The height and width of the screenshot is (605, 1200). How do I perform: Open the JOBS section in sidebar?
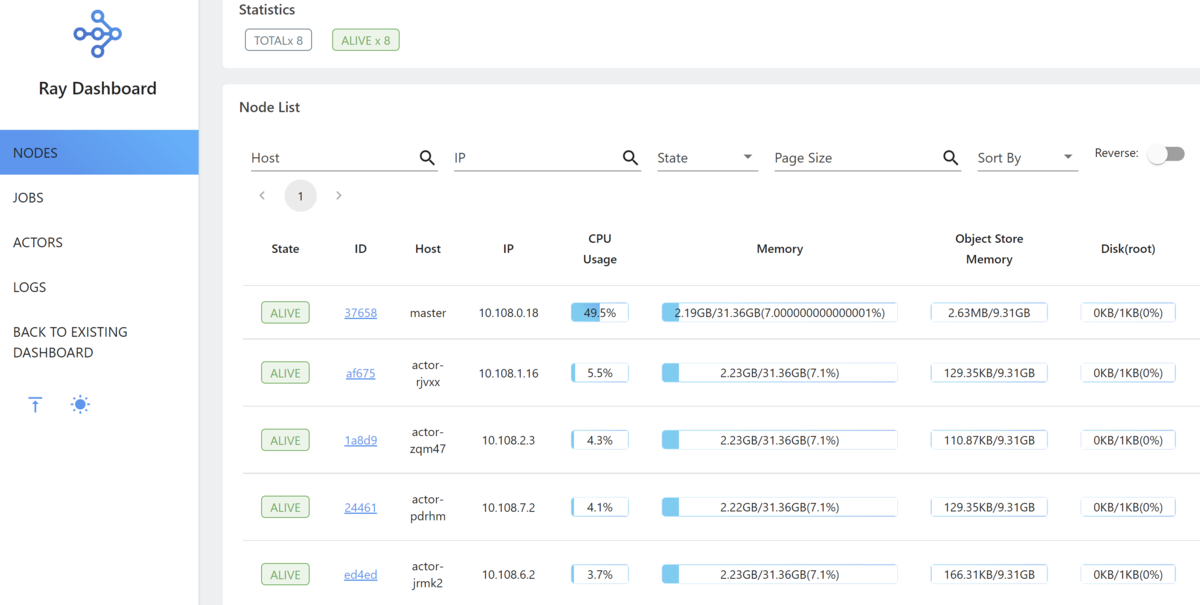click(x=99, y=198)
